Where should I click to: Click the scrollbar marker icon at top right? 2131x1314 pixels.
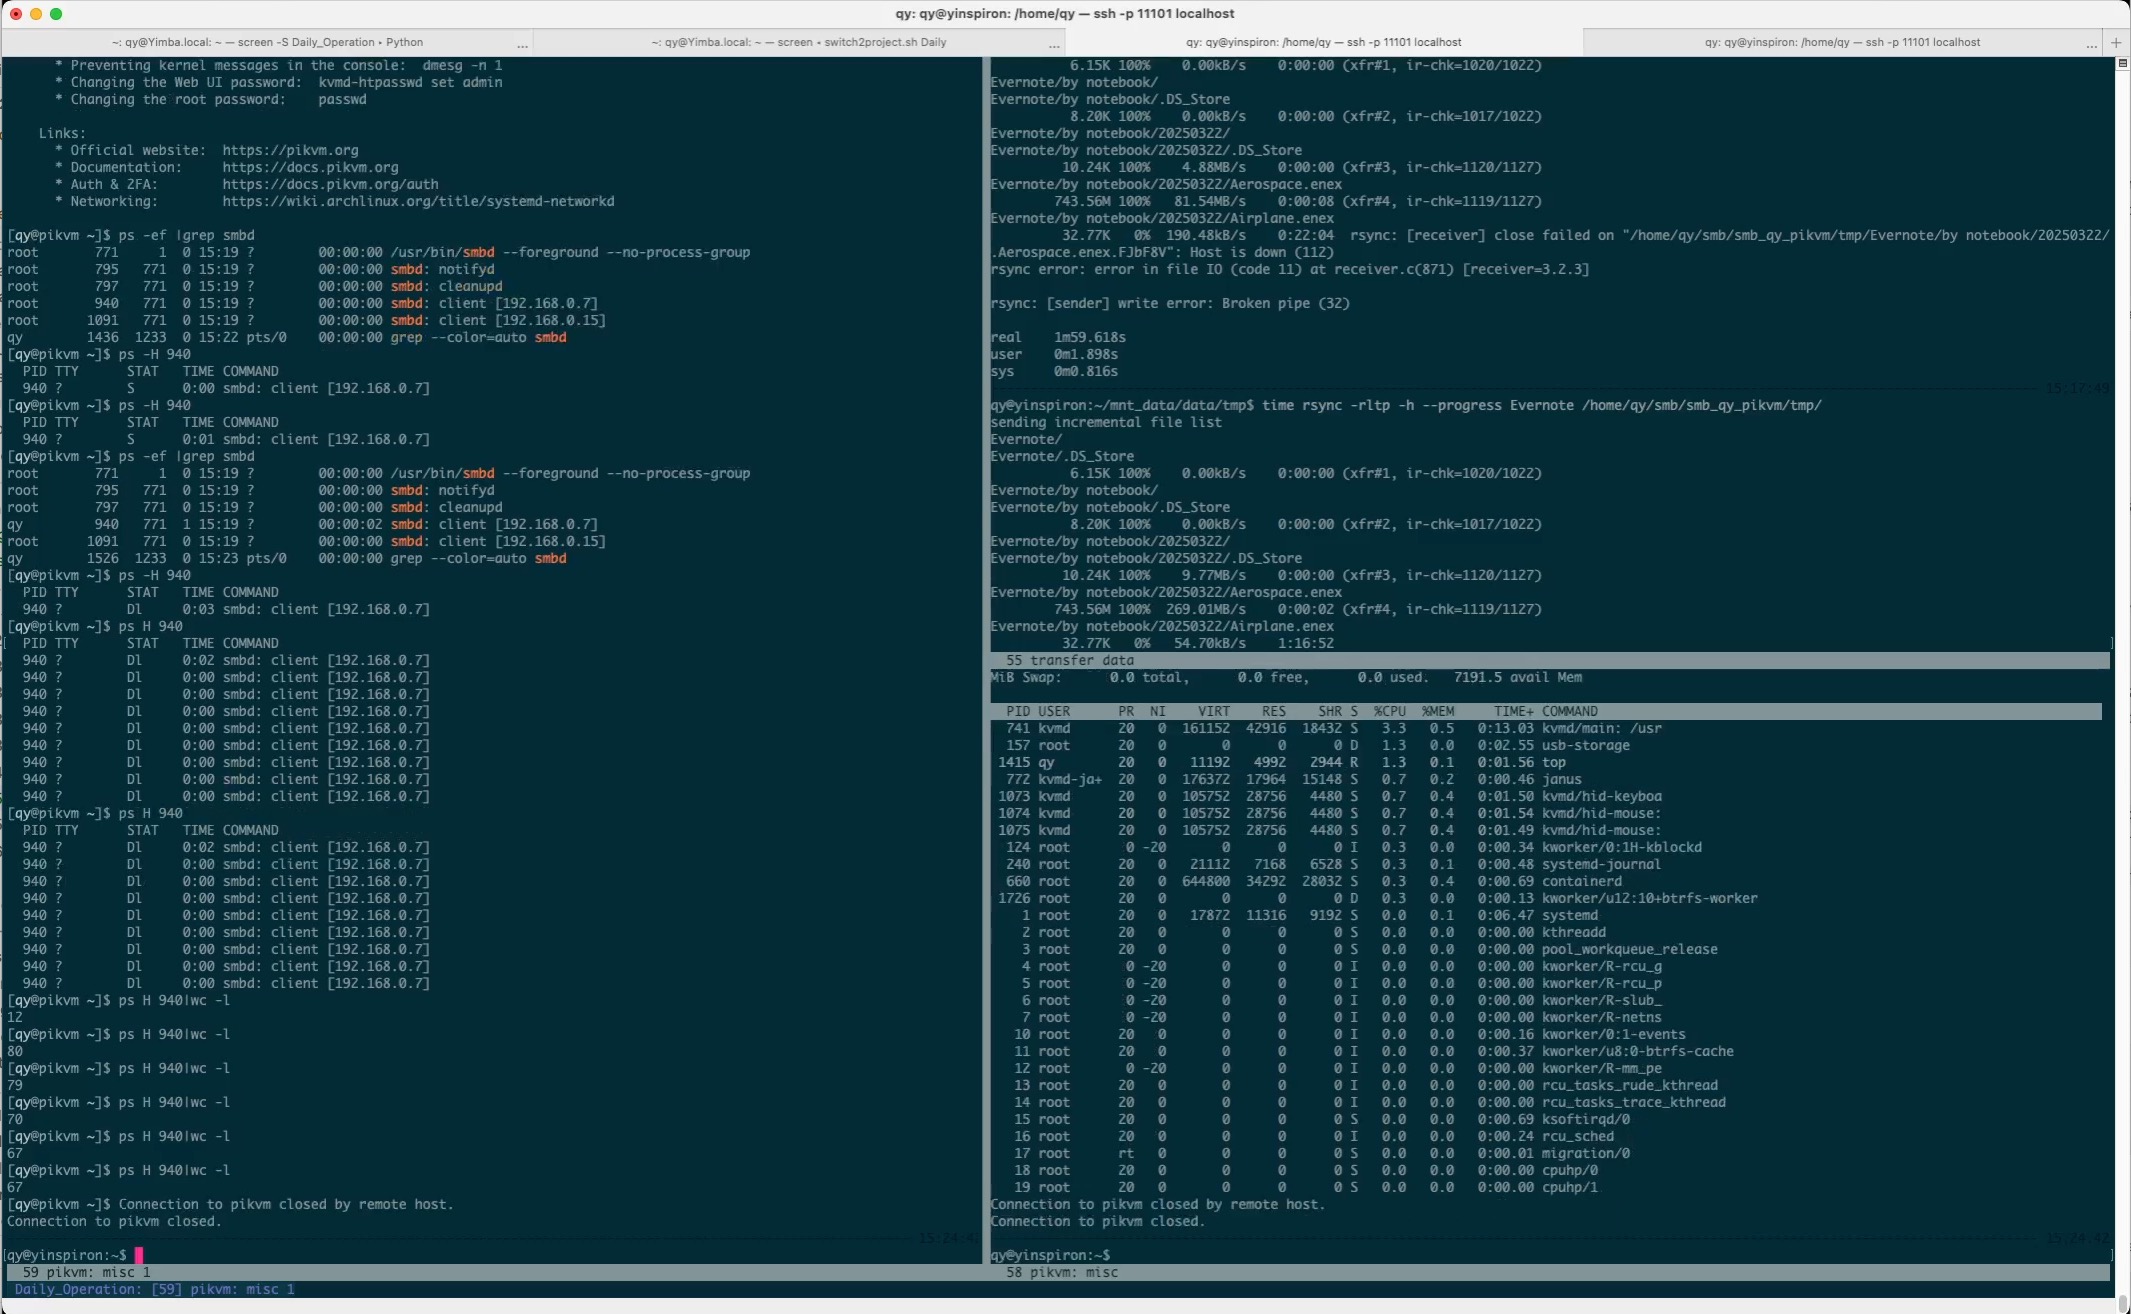(2122, 63)
